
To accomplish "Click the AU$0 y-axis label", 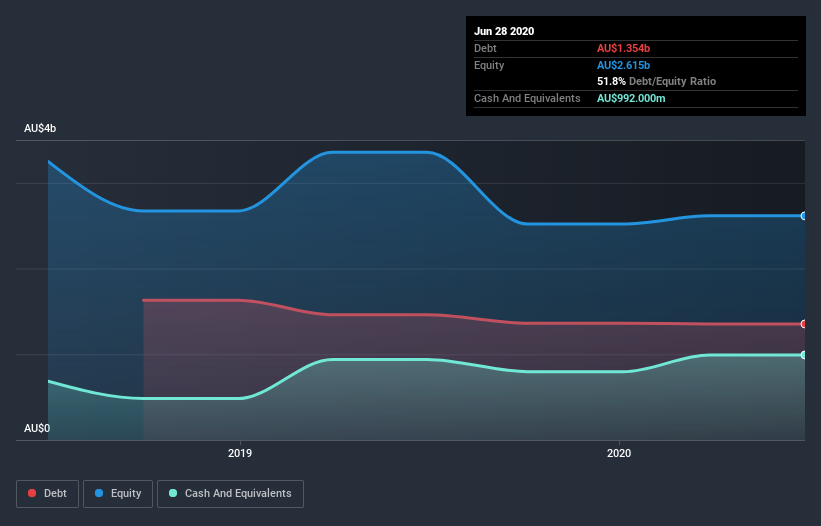I will click(37, 428).
